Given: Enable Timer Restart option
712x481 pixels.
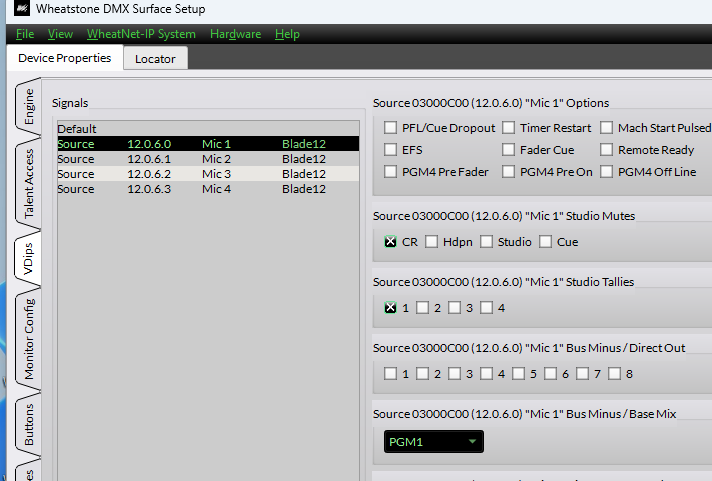Looking at the screenshot, I should tap(508, 128).
